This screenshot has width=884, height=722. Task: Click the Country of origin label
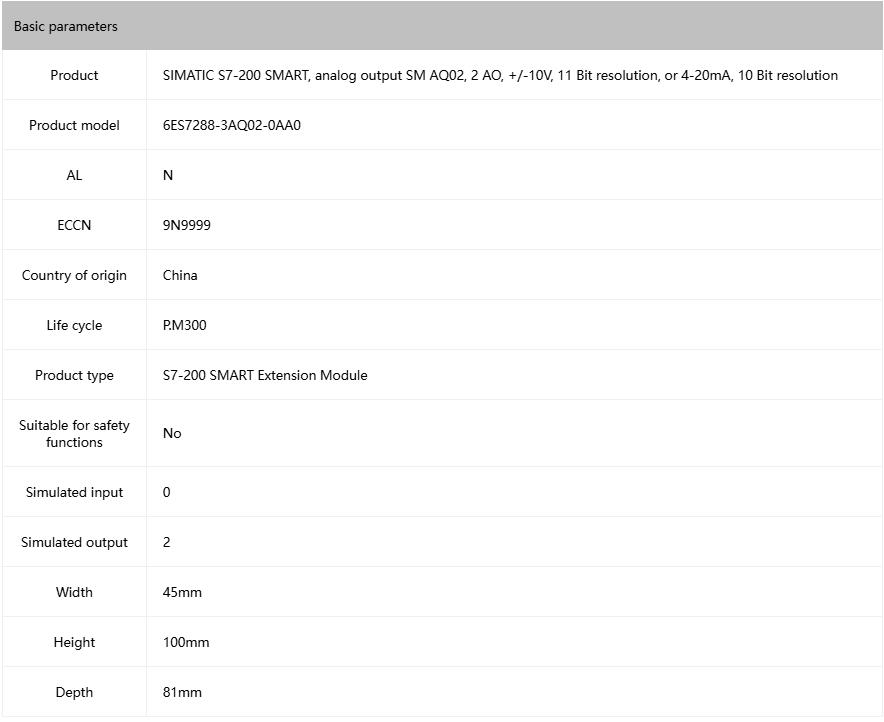pyautogui.click(x=74, y=275)
